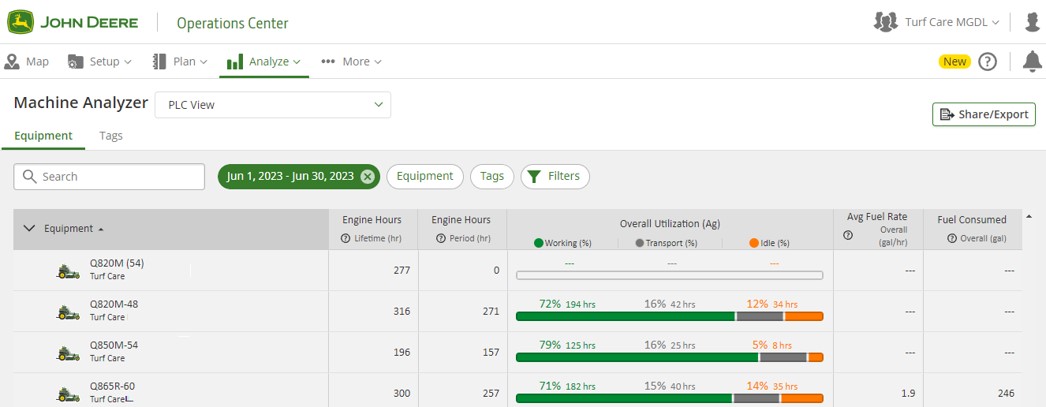The height and width of the screenshot is (407, 1046).
Task: Select the Q850M-54 equipment name
Action: 114,345
